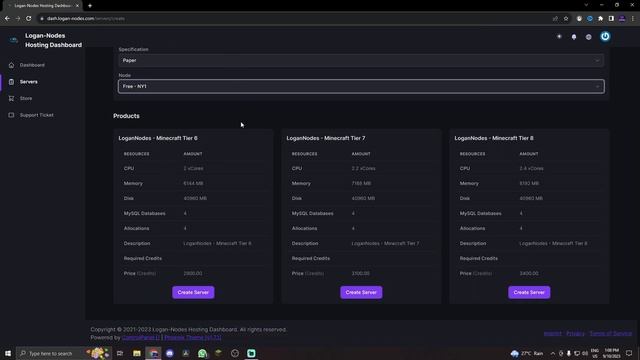Select the Logan-Nodes Hosting Dashboard browser tab
Image resolution: width=640 pixels, height=360 pixels.
pyautogui.click(x=42, y=6)
